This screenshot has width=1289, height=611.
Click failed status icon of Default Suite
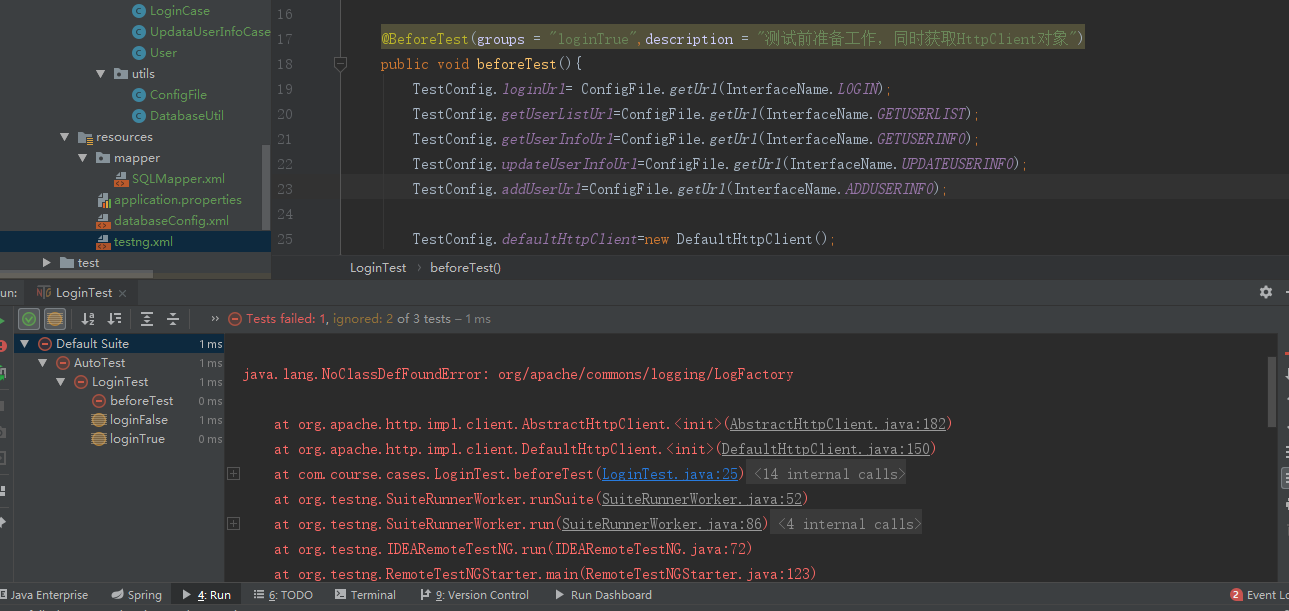point(45,344)
